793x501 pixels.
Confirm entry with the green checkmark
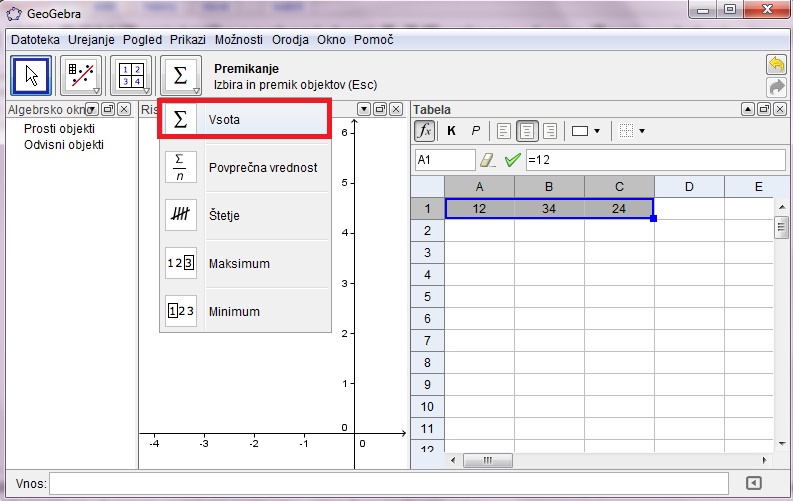(x=513, y=160)
